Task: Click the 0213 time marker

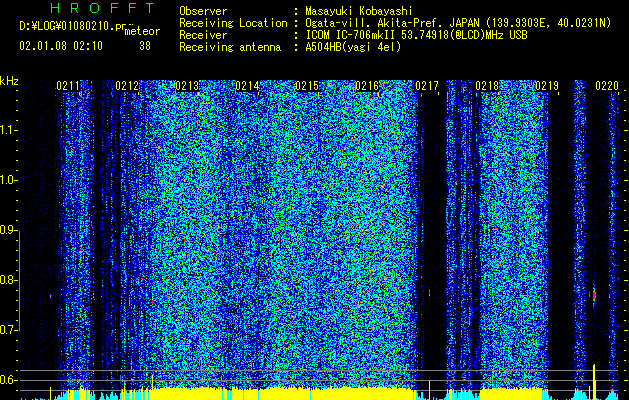Action: point(187,86)
